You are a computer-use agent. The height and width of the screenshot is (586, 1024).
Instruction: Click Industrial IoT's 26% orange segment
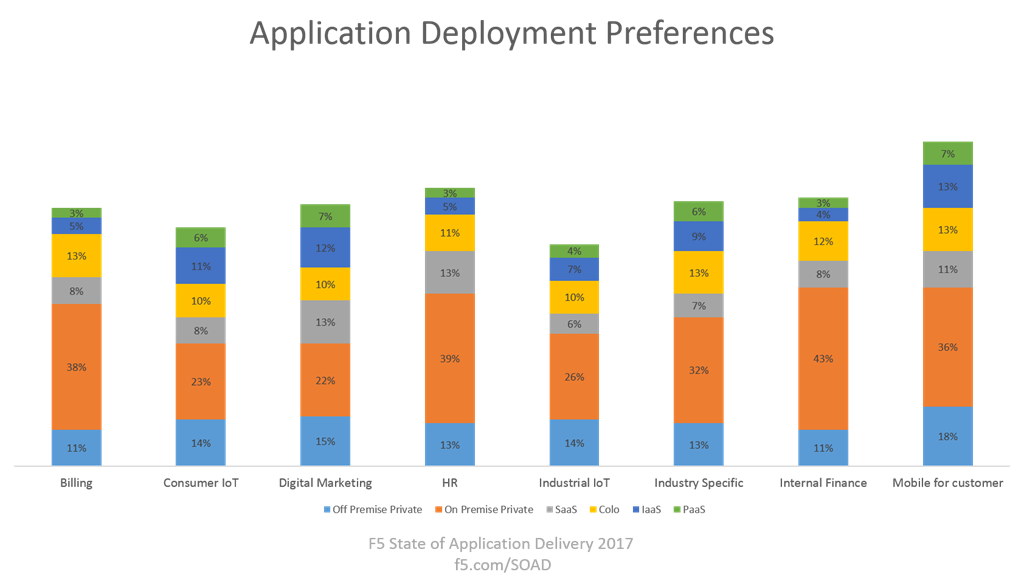574,377
